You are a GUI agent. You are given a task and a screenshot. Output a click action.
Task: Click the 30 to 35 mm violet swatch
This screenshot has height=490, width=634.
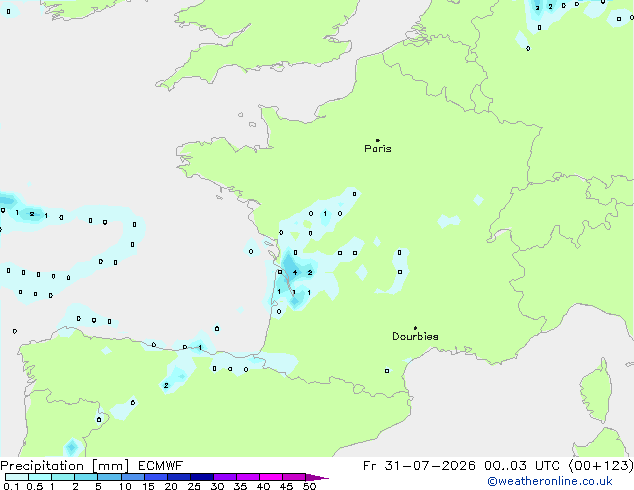(x=225, y=477)
